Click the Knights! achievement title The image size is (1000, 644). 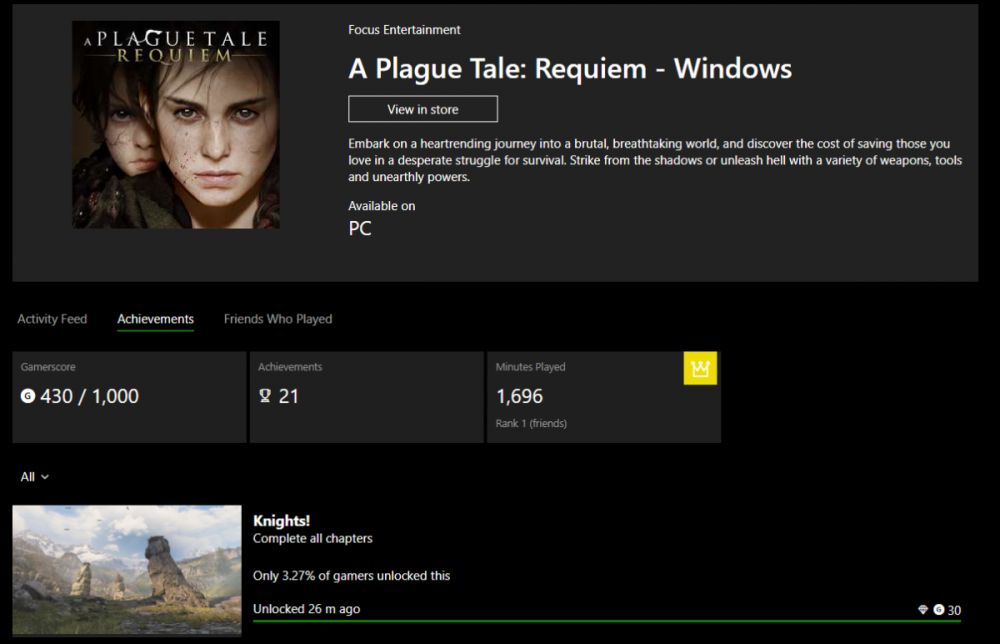[x=281, y=520]
